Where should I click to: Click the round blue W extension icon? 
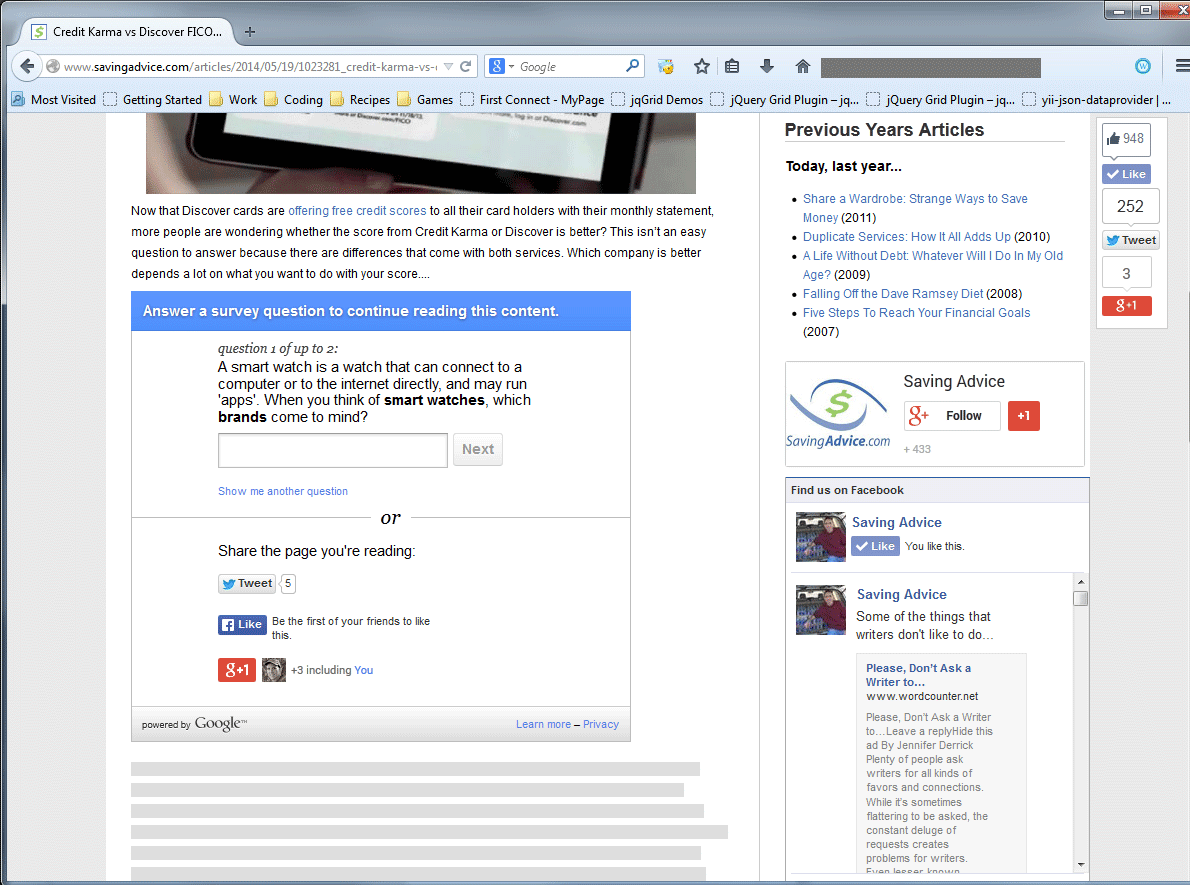pos(1142,66)
